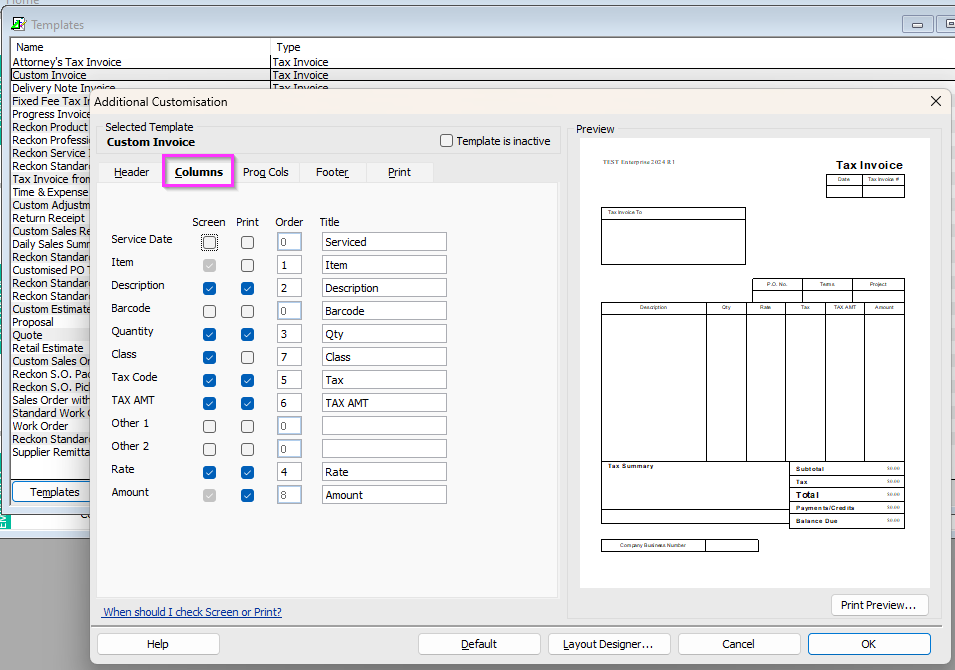Close the Additional Customisation dialog
Viewport: 955px width, 670px height.
click(936, 101)
